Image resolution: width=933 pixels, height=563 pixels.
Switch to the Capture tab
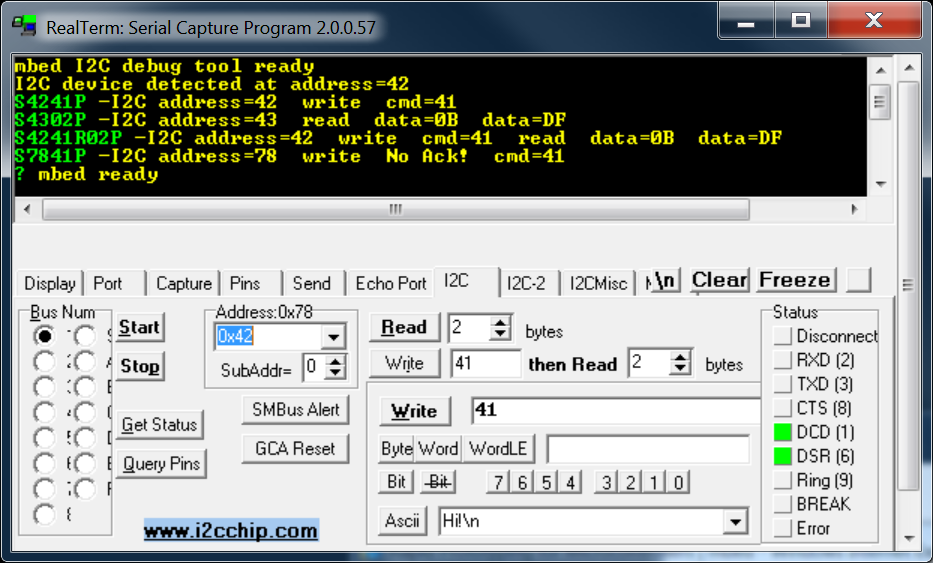coord(184,284)
